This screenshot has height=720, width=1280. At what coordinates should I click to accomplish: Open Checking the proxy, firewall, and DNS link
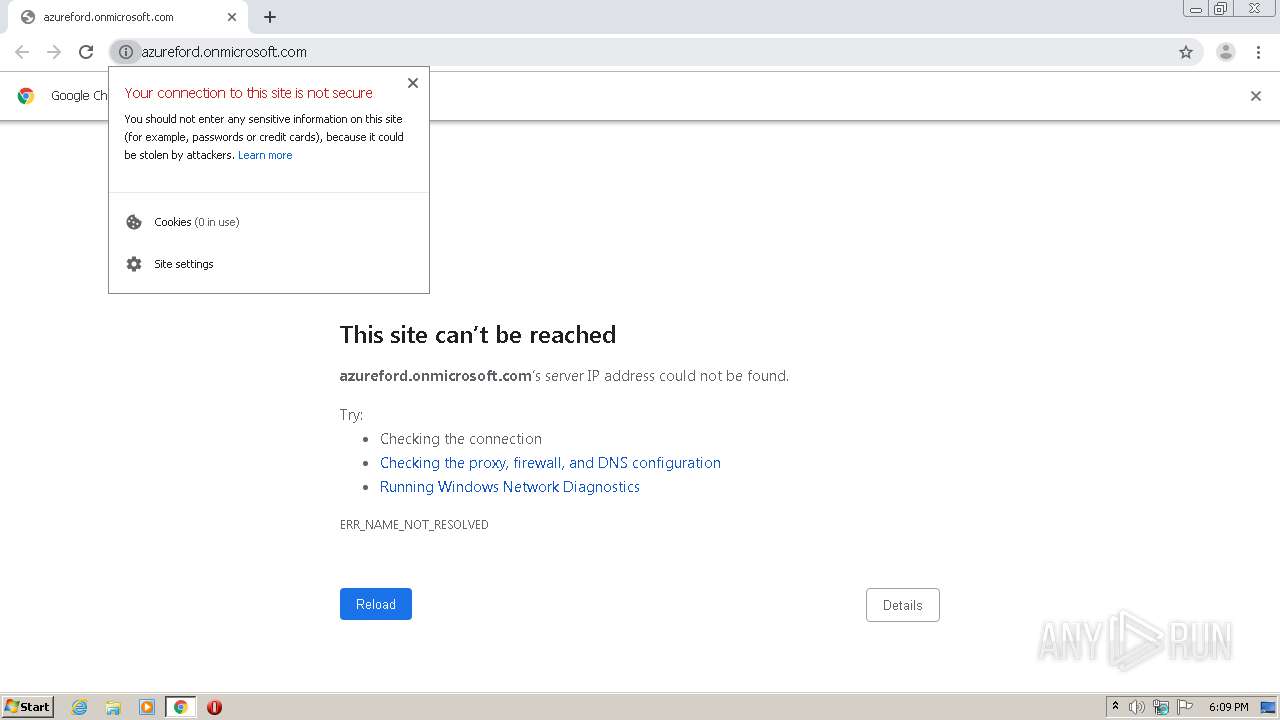[550, 463]
